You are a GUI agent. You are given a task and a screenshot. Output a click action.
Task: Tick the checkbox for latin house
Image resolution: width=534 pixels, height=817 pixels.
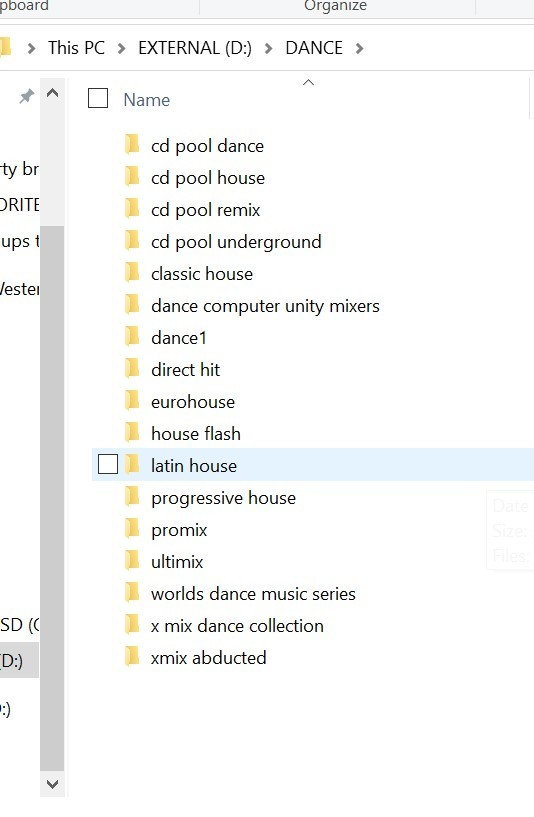(x=108, y=464)
